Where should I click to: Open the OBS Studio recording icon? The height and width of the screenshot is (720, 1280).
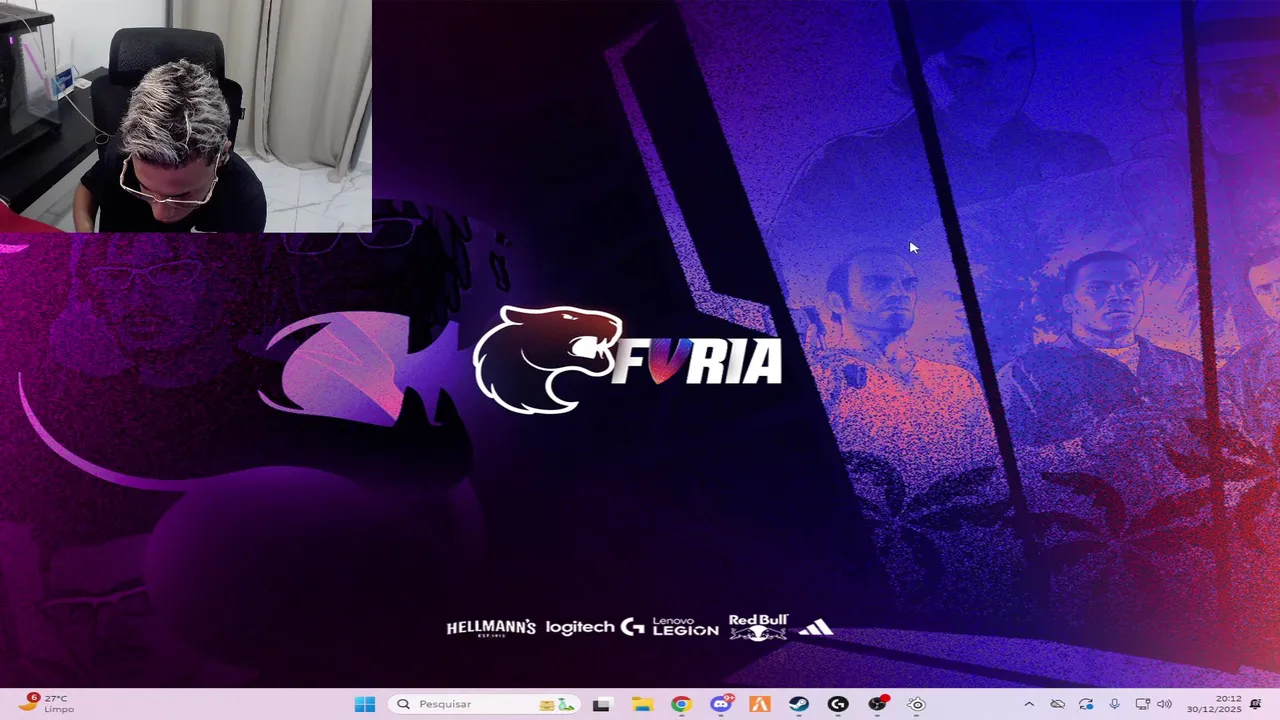point(878,704)
